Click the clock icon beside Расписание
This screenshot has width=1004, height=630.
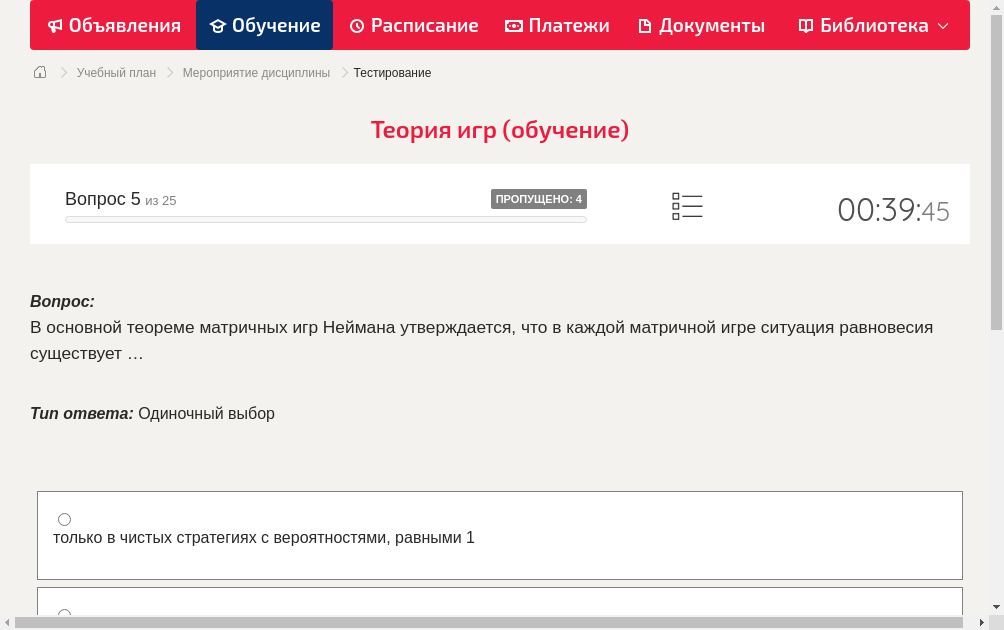(x=357, y=26)
